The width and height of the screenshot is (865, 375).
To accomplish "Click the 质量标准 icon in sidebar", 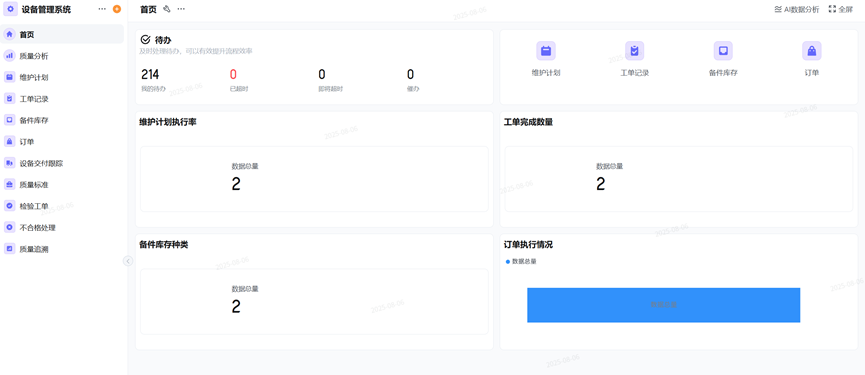I will [9, 185].
